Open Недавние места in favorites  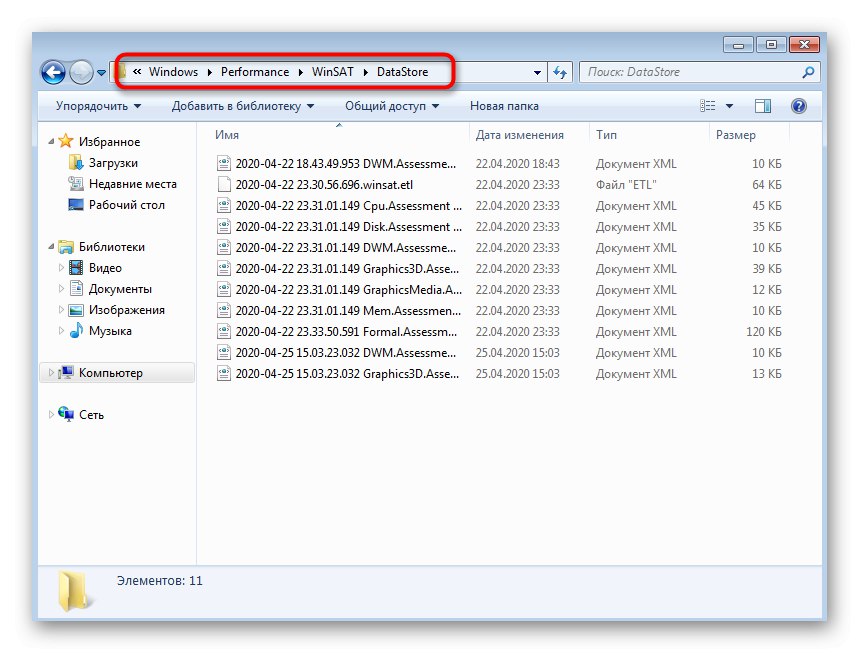[133, 184]
